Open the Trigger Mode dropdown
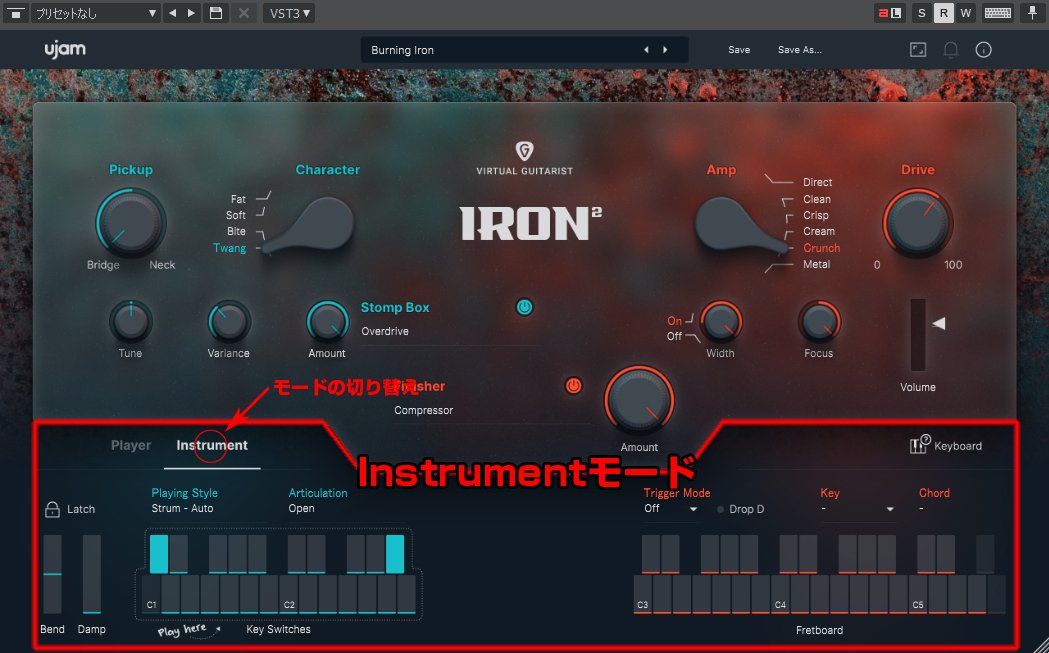Image resolution: width=1049 pixels, height=653 pixels. tap(671, 509)
